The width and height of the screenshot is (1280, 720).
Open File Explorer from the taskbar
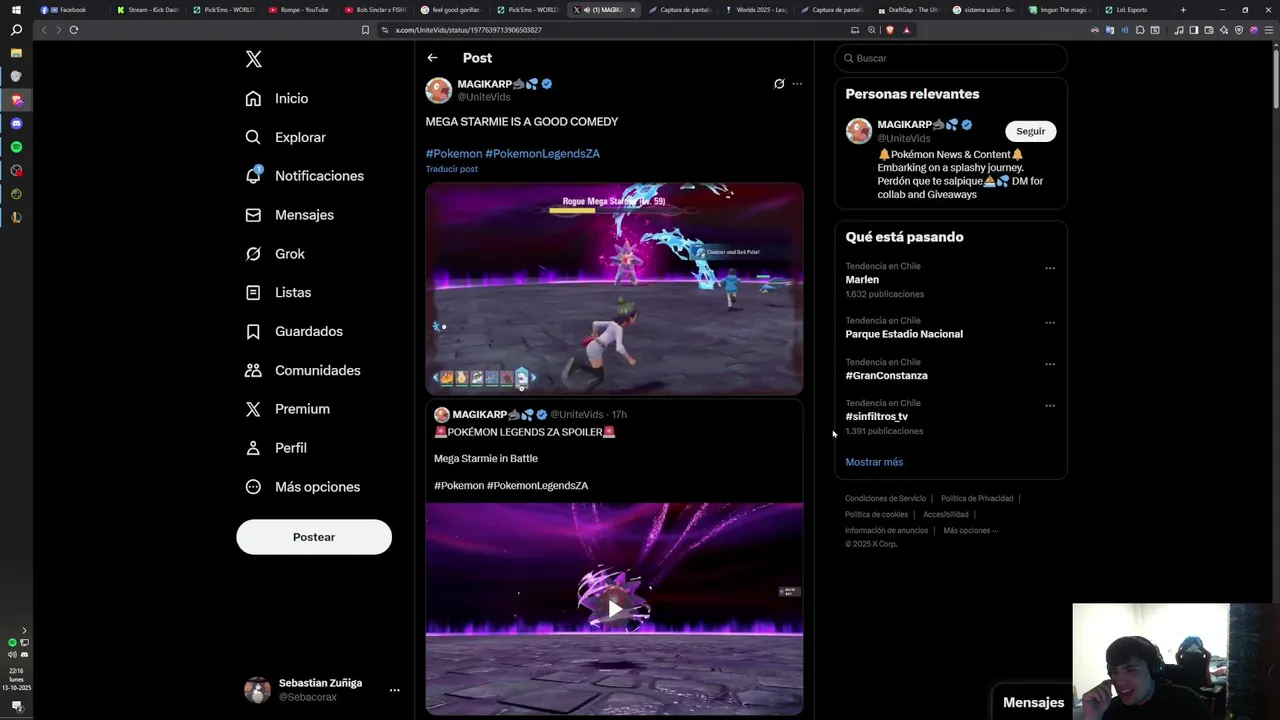coord(16,53)
